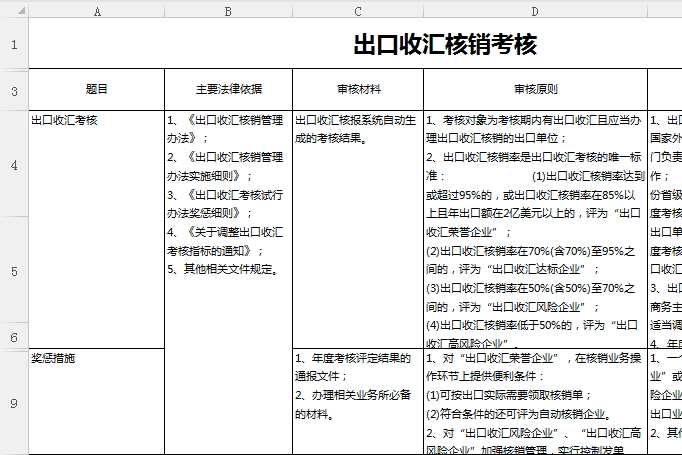The width and height of the screenshot is (682, 455).
Task: Click the select-all corner triangle
Action: tap(14, 11)
